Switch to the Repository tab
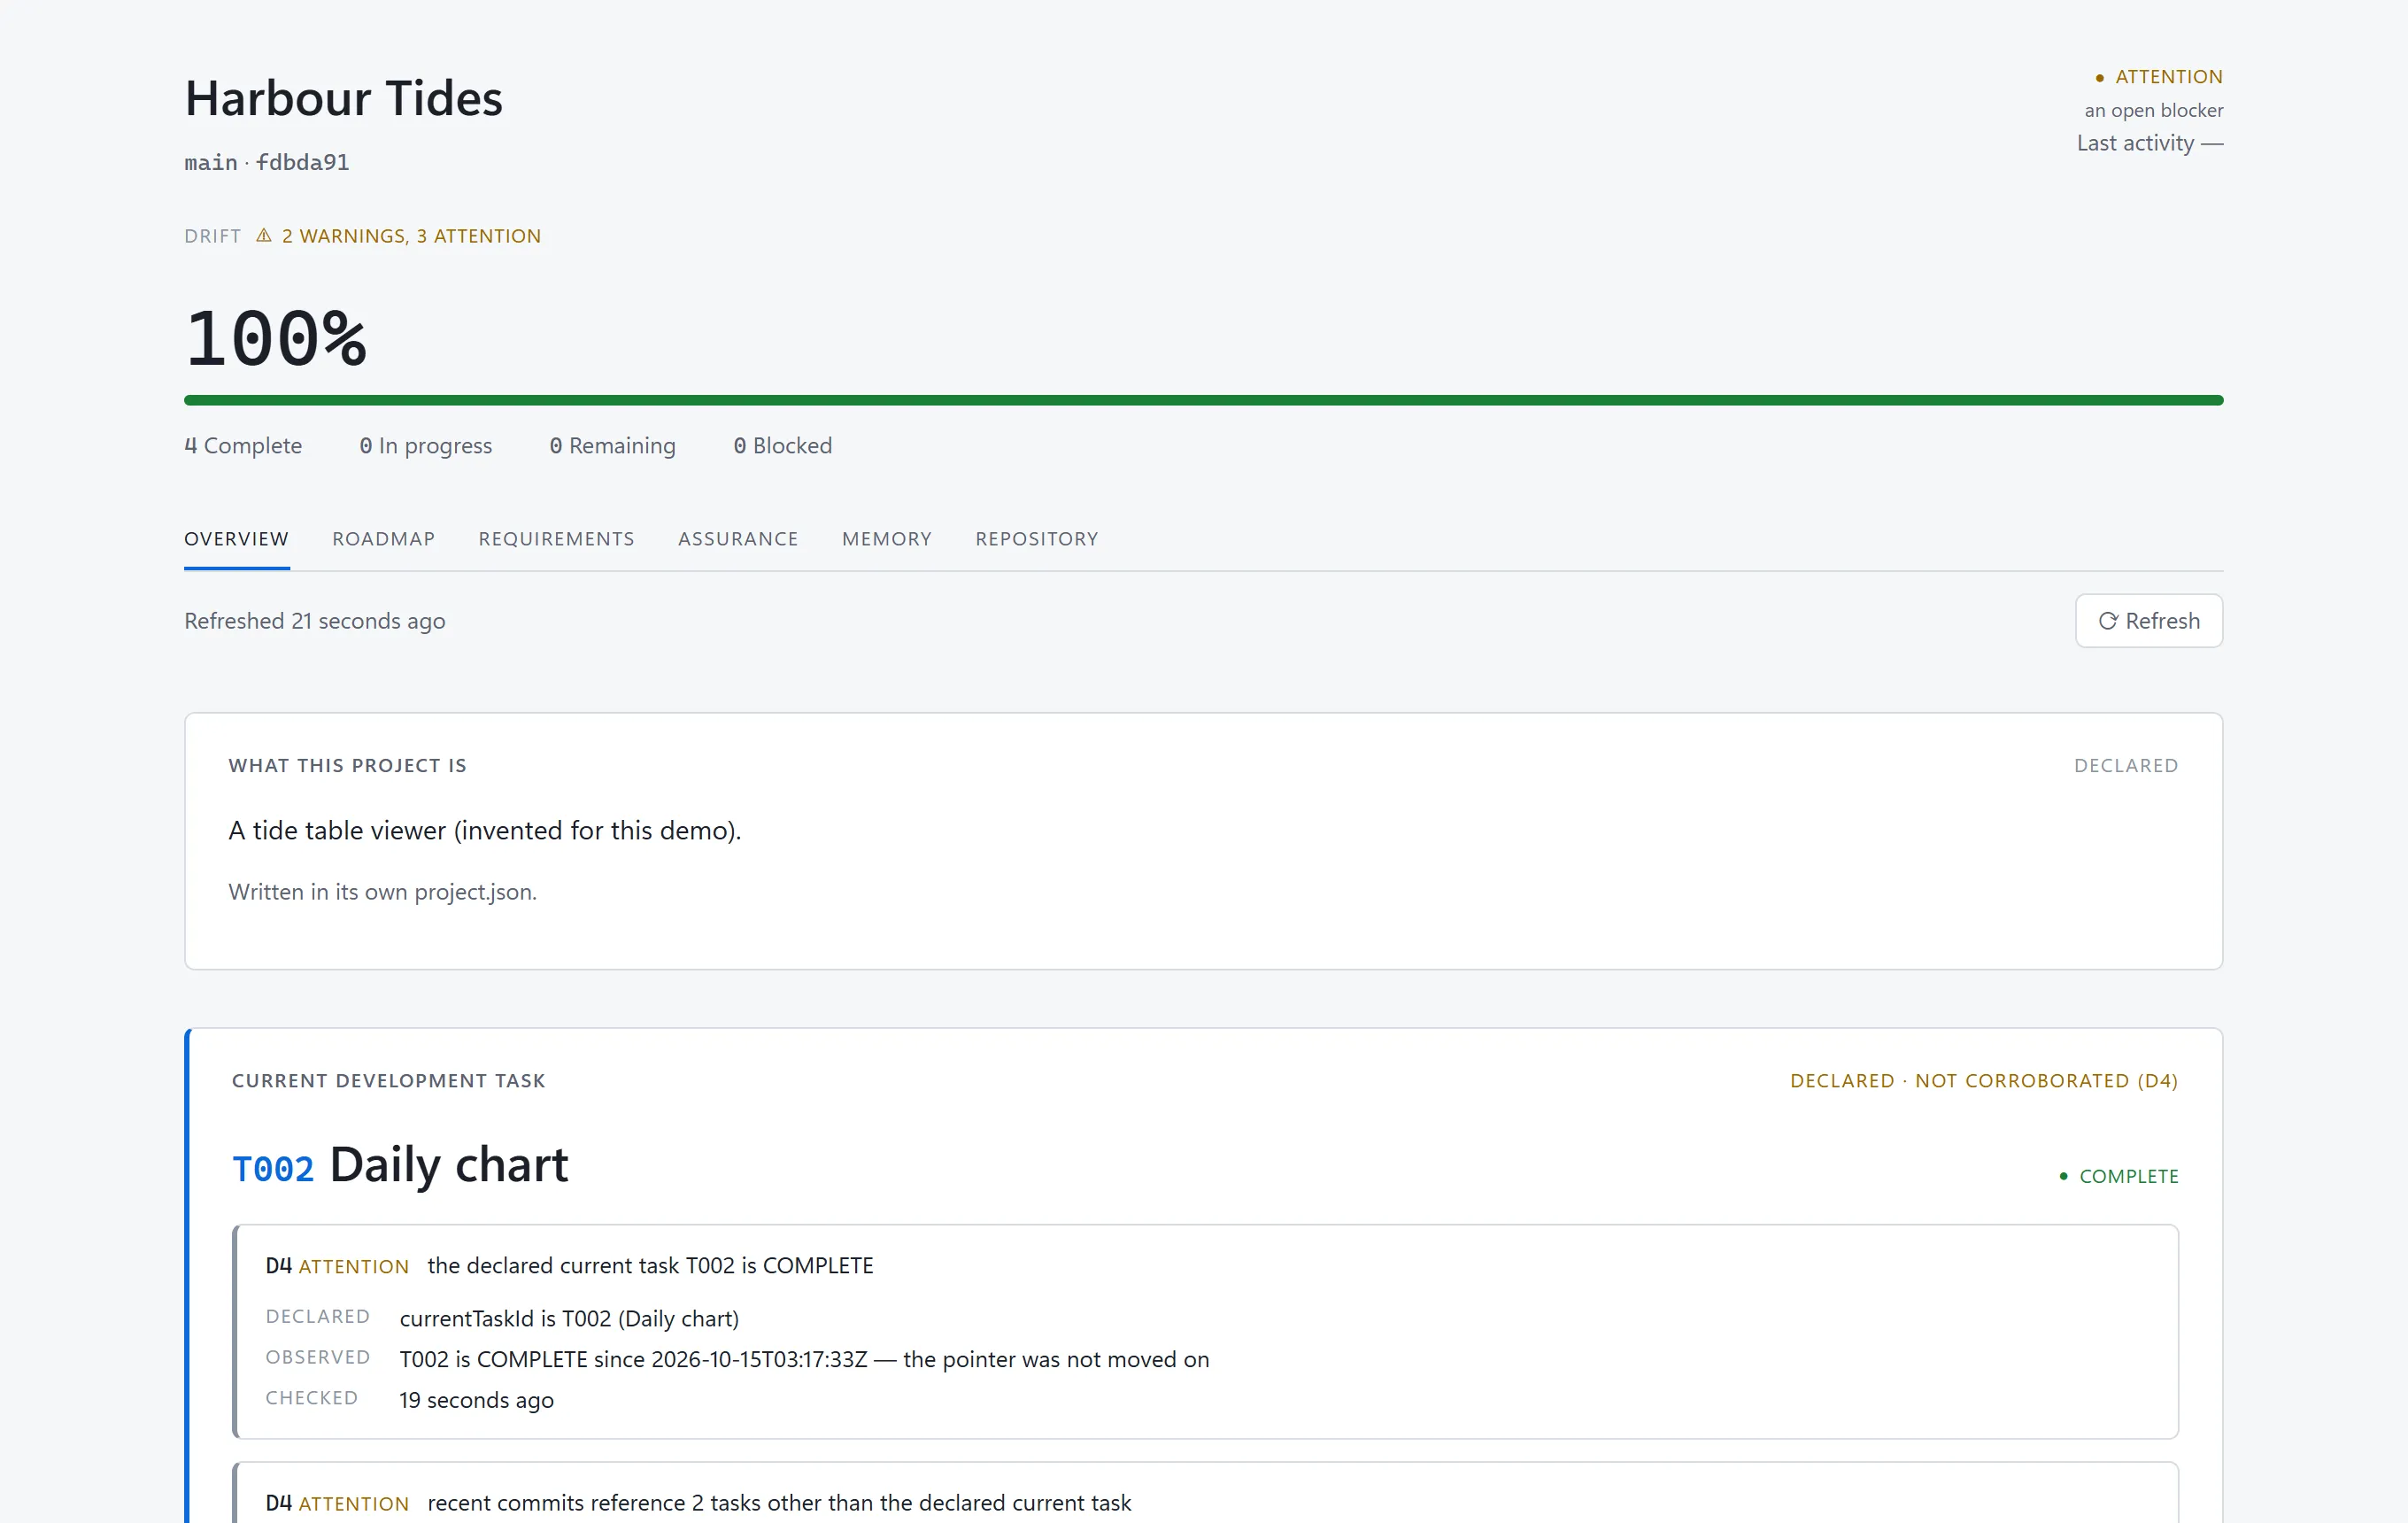This screenshot has width=2408, height=1523. [x=1037, y=539]
